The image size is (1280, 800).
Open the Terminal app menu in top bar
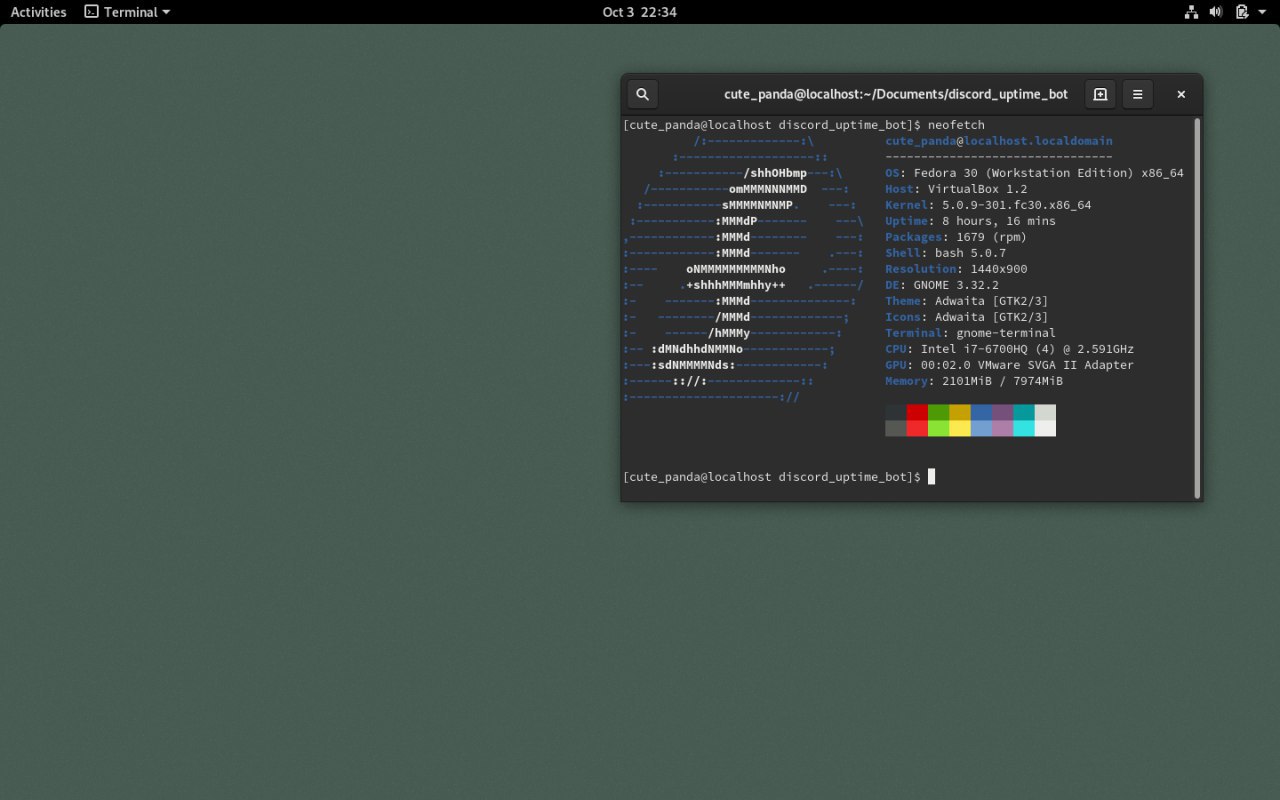(127, 12)
